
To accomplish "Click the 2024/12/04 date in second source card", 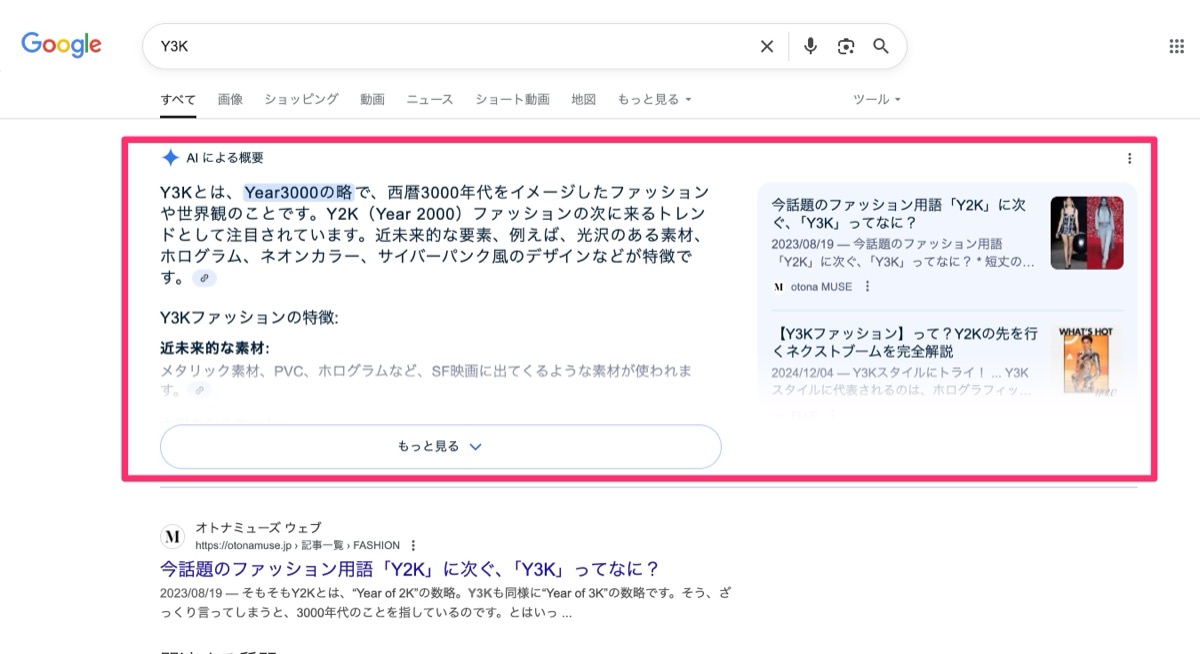I will [x=803, y=373].
